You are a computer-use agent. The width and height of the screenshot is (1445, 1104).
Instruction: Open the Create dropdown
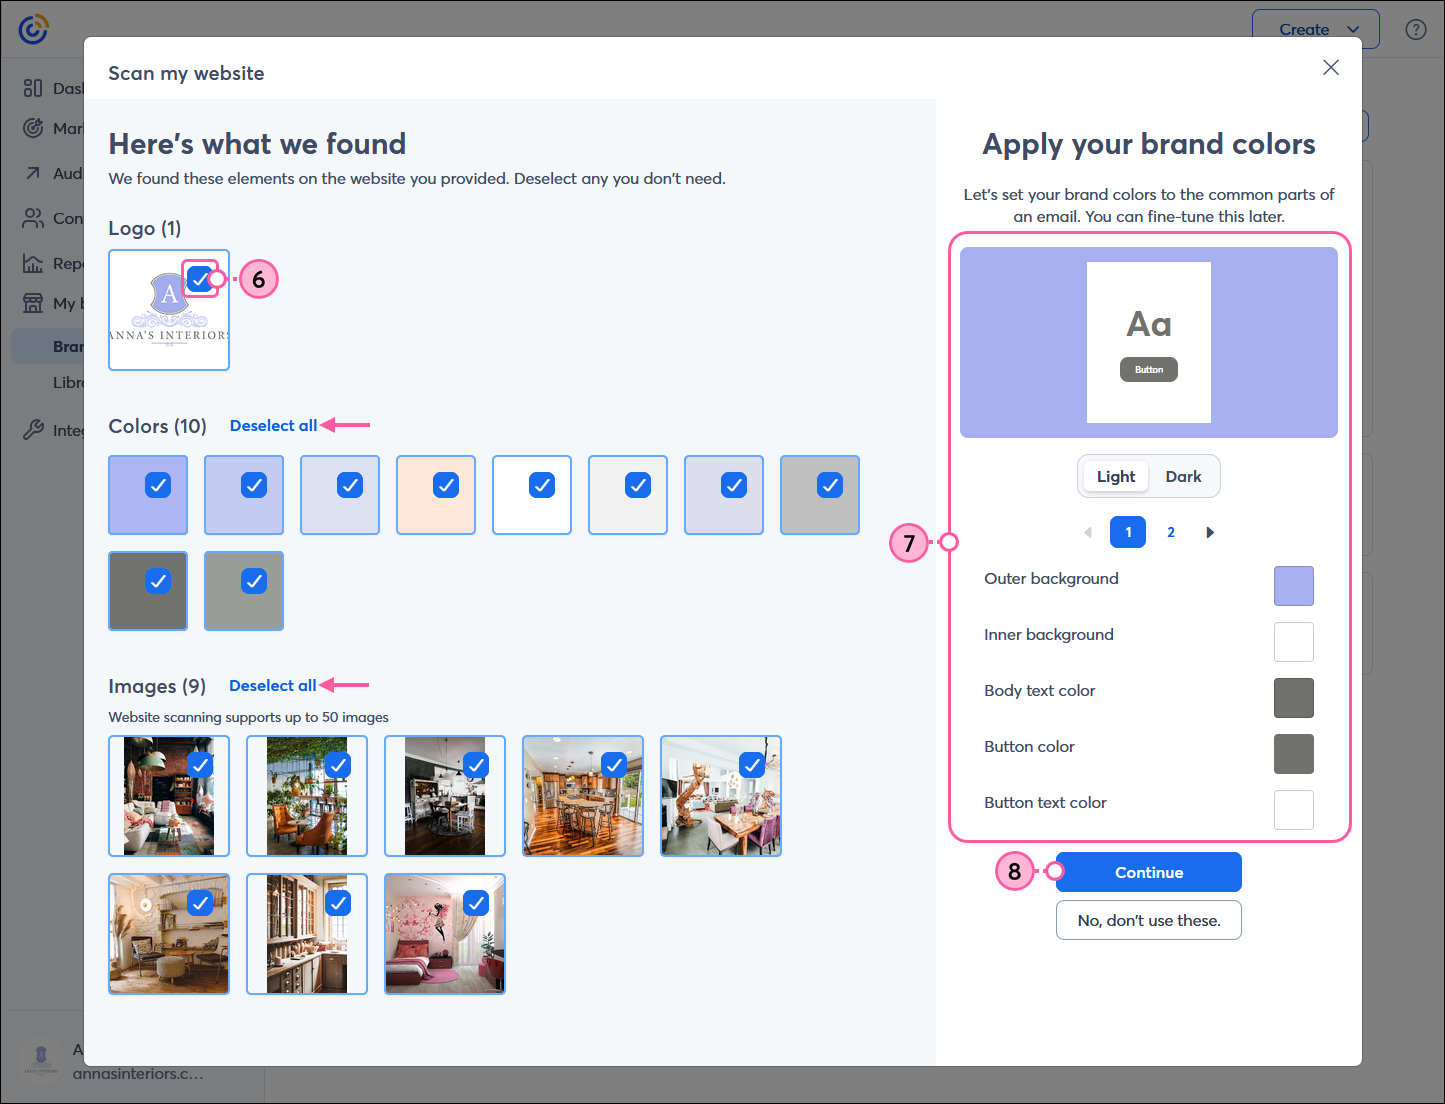pos(1315,29)
